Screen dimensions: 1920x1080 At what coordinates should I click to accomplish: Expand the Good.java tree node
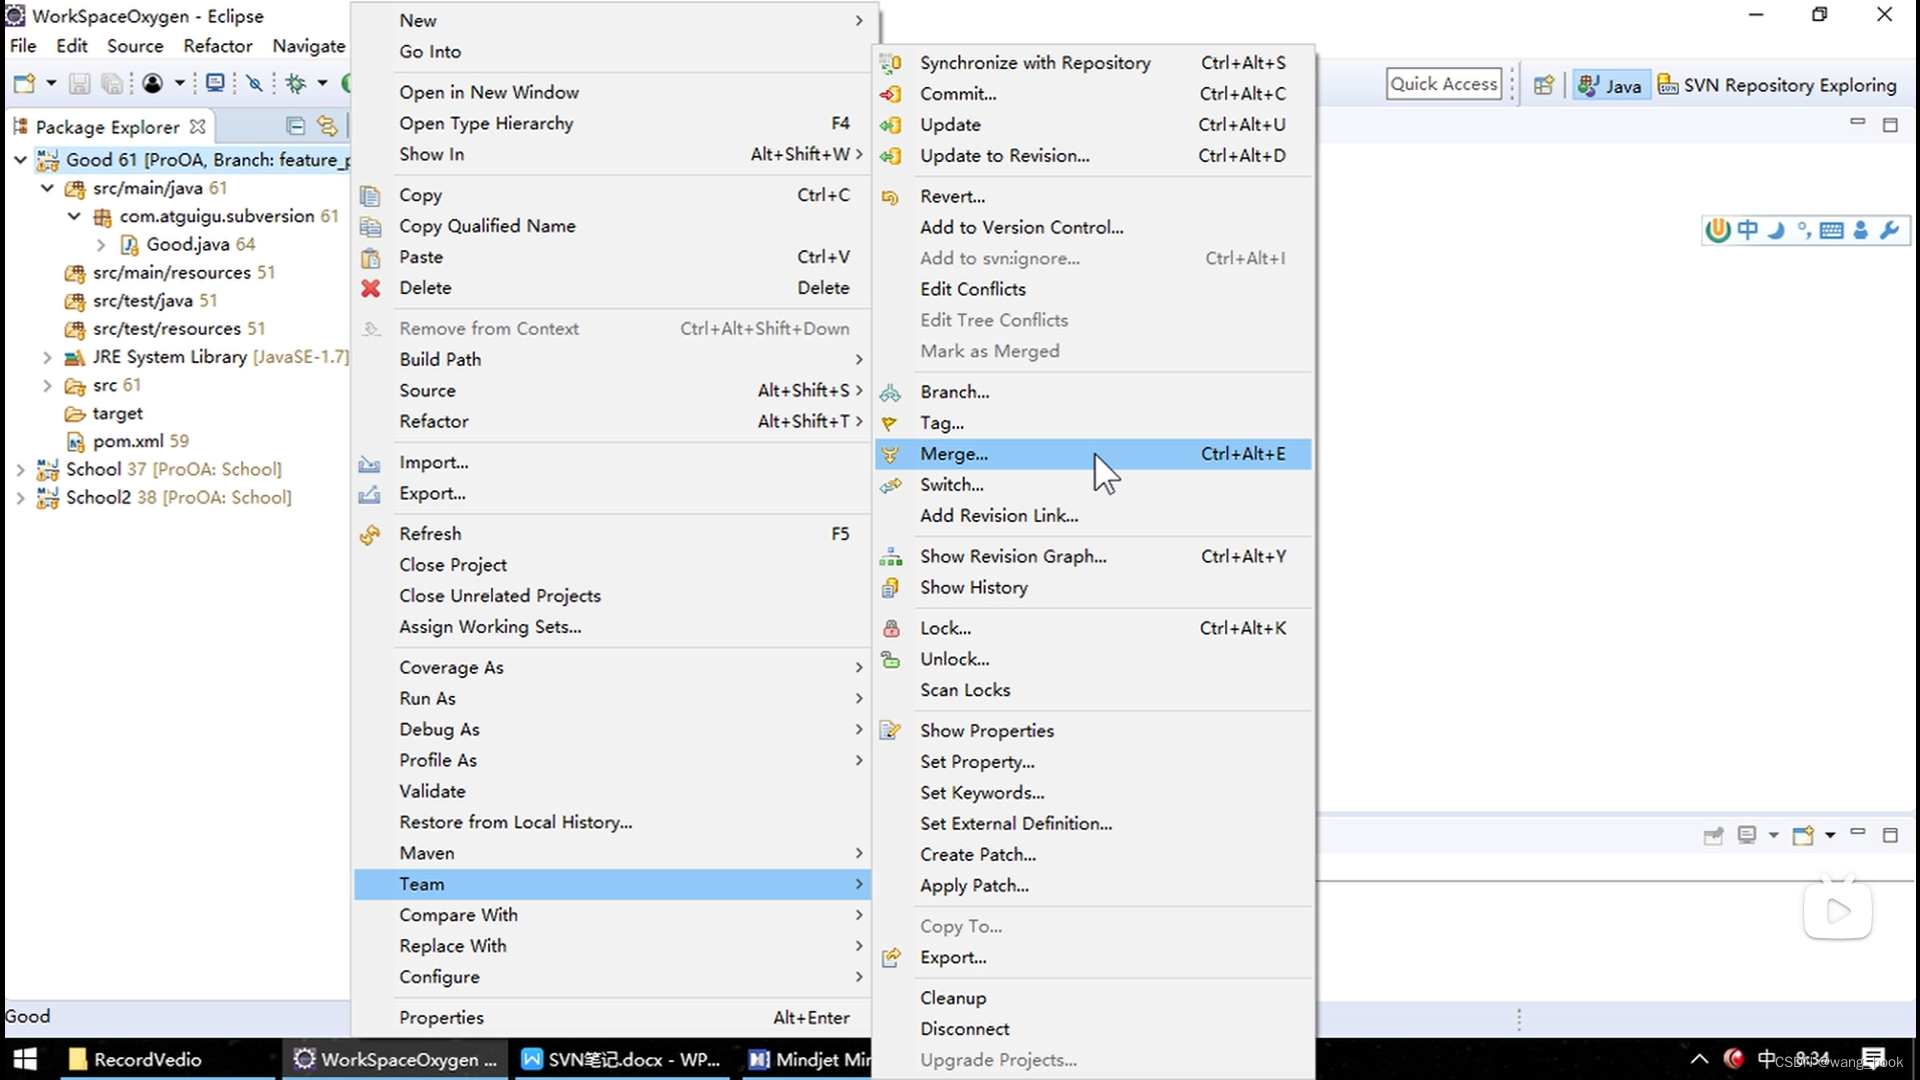coord(101,244)
